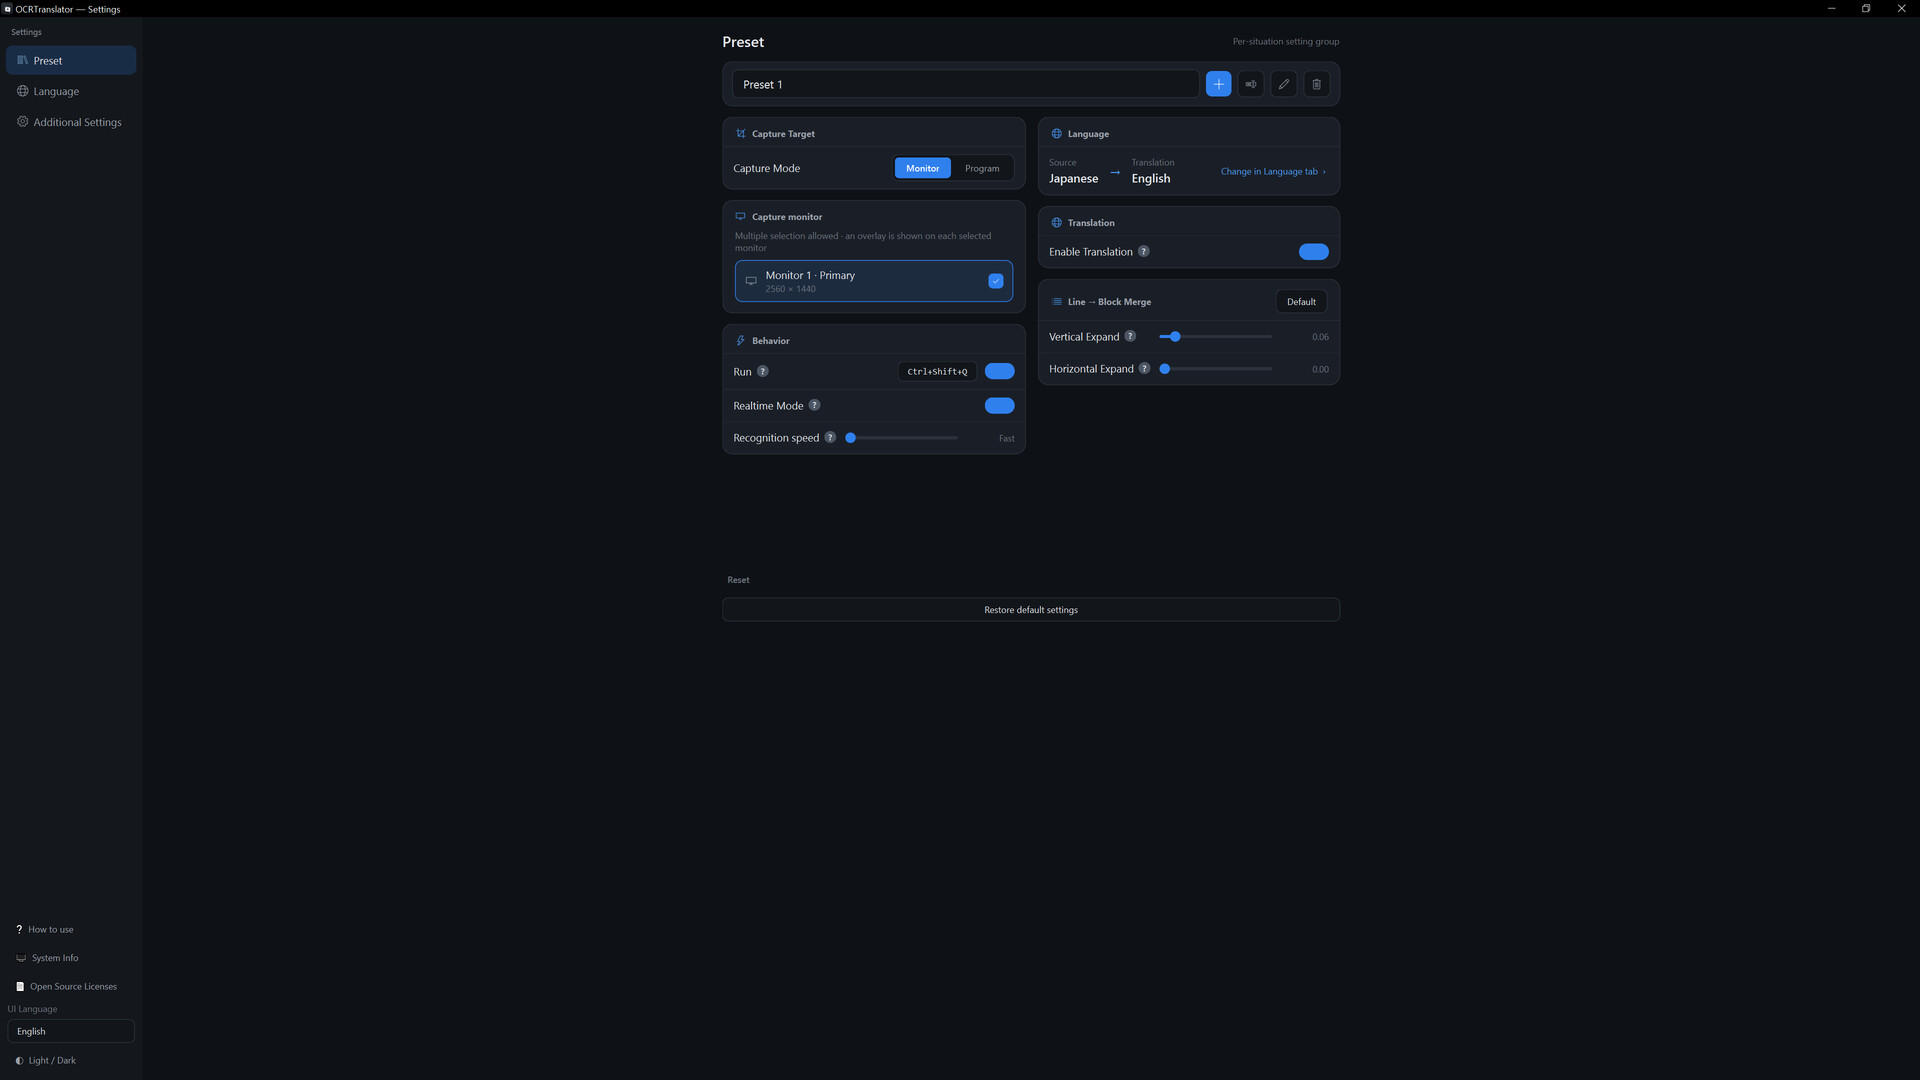Image resolution: width=1920 pixels, height=1080 pixels.
Task: Click the Capture Target crop icon
Action: click(741, 133)
